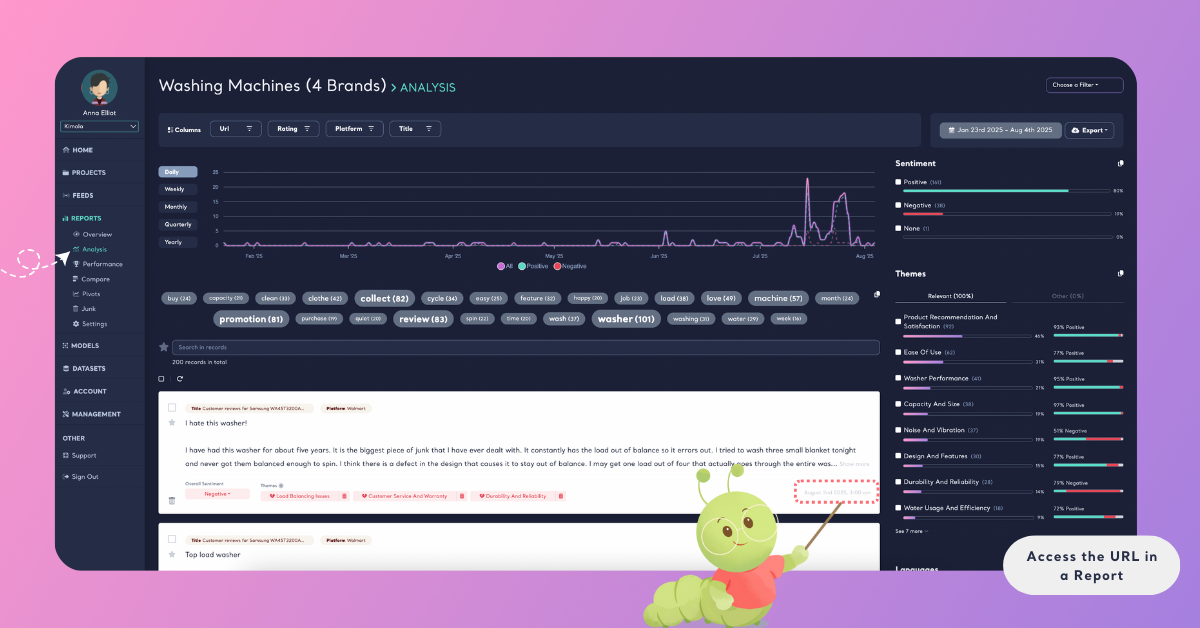
Task: Check the Positive sentiment checkbox
Action: click(x=898, y=182)
